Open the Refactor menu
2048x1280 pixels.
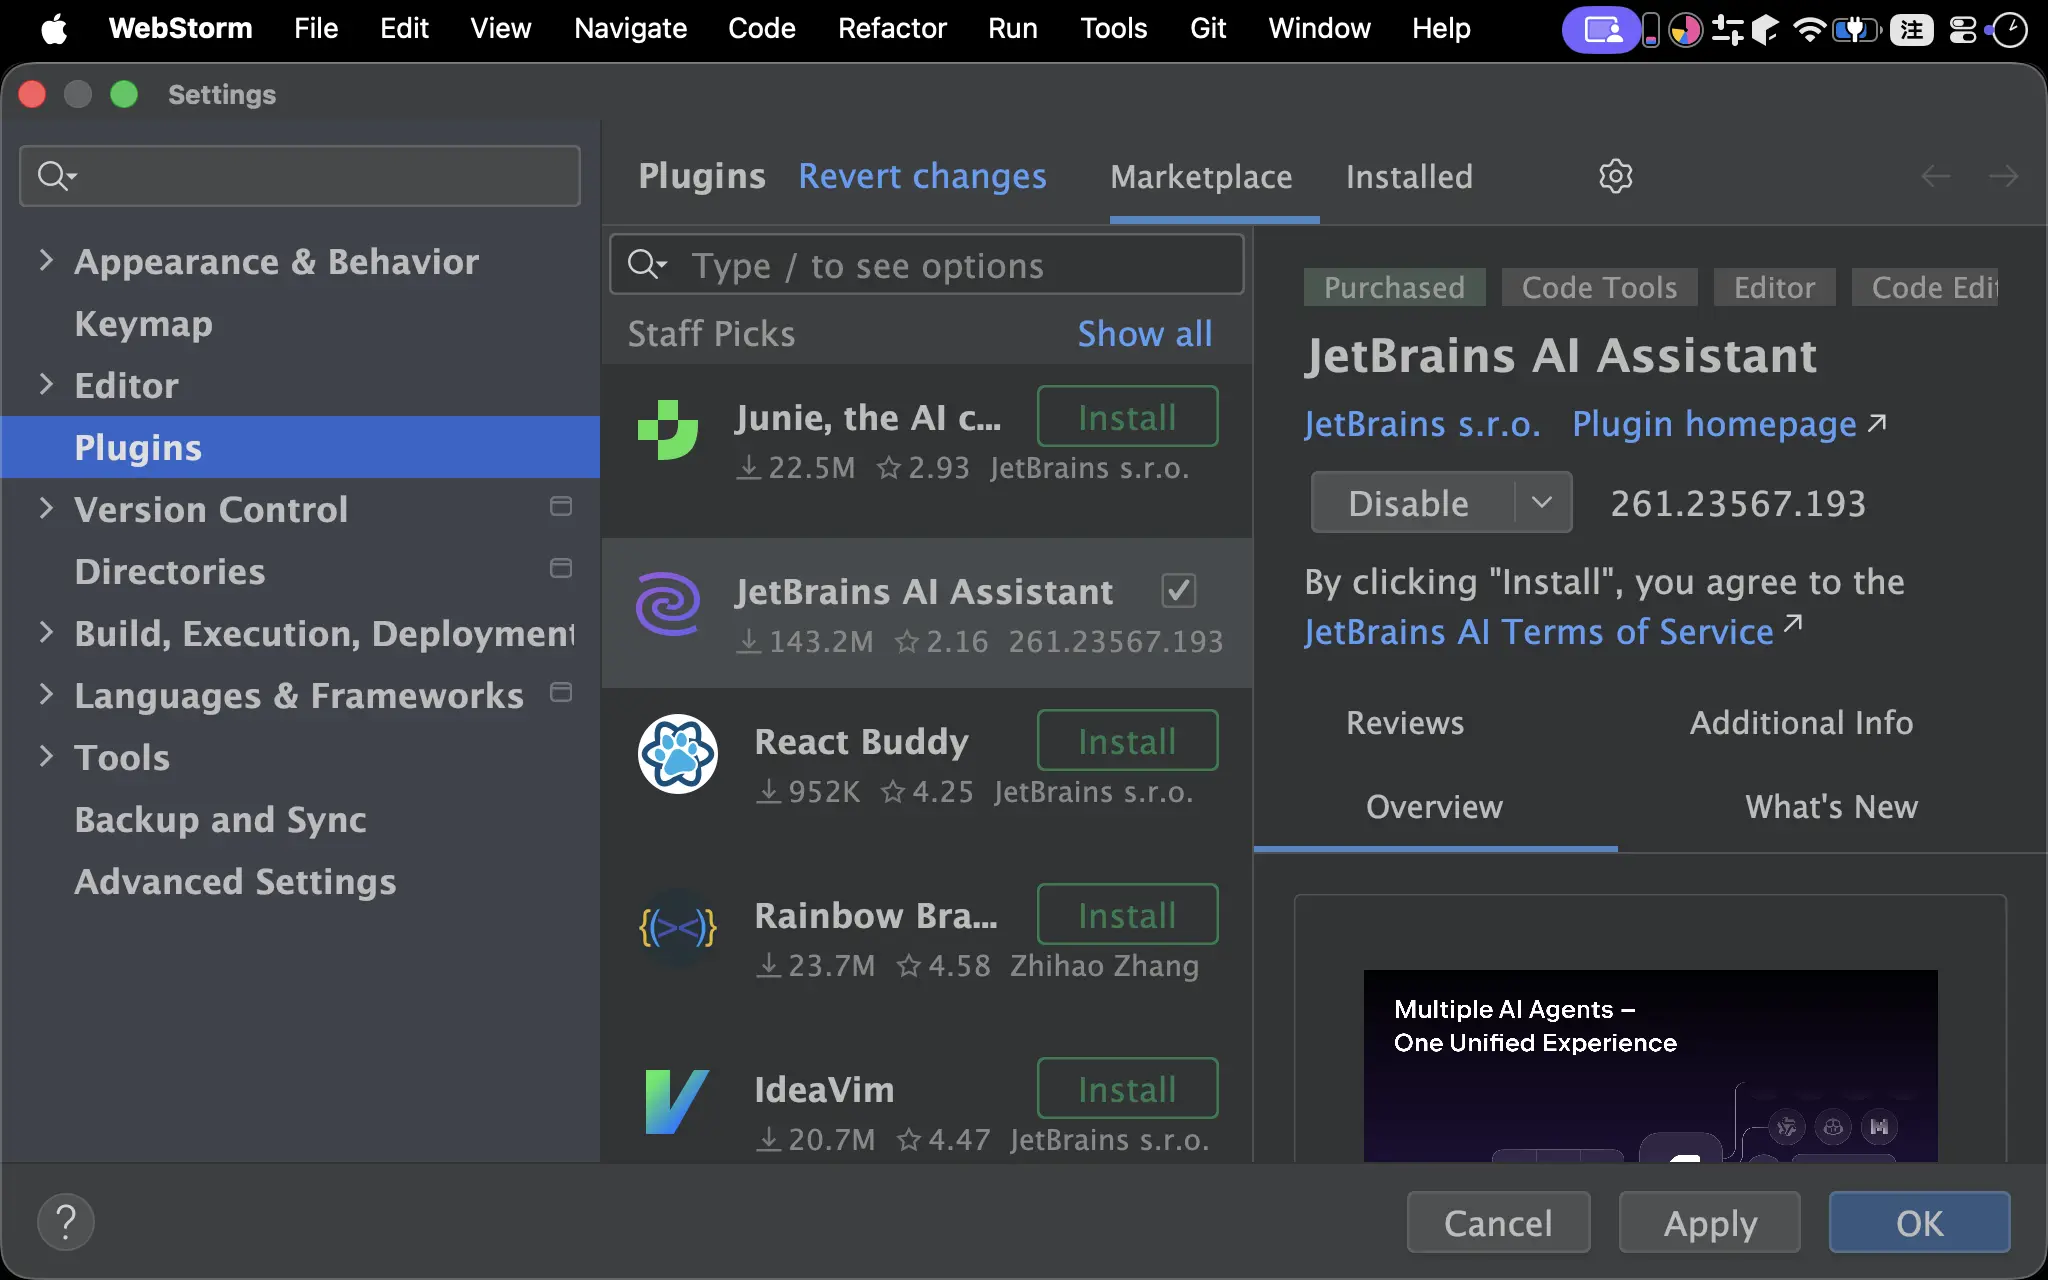pyautogui.click(x=892, y=28)
